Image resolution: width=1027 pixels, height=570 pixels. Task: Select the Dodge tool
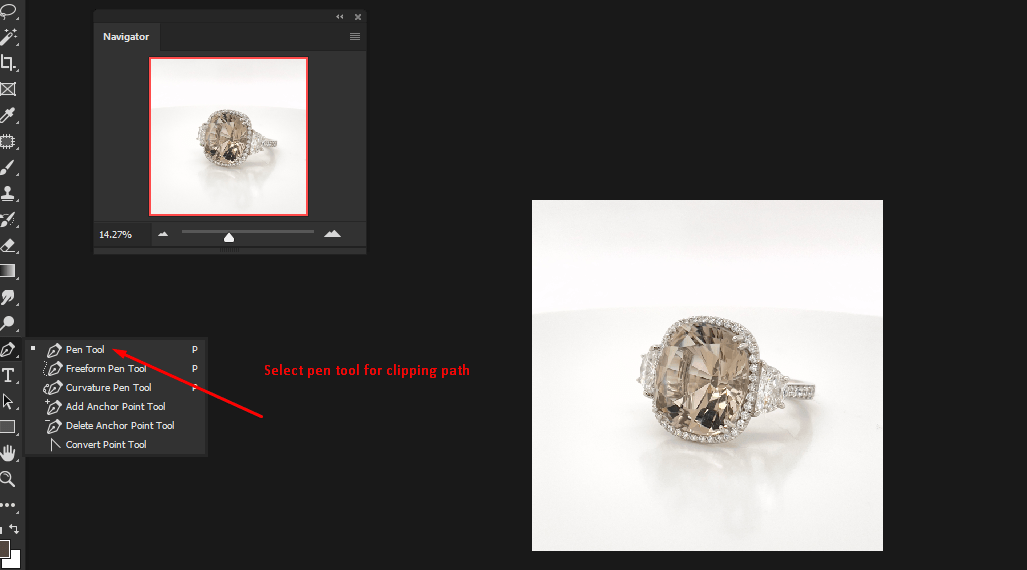click(x=9, y=323)
